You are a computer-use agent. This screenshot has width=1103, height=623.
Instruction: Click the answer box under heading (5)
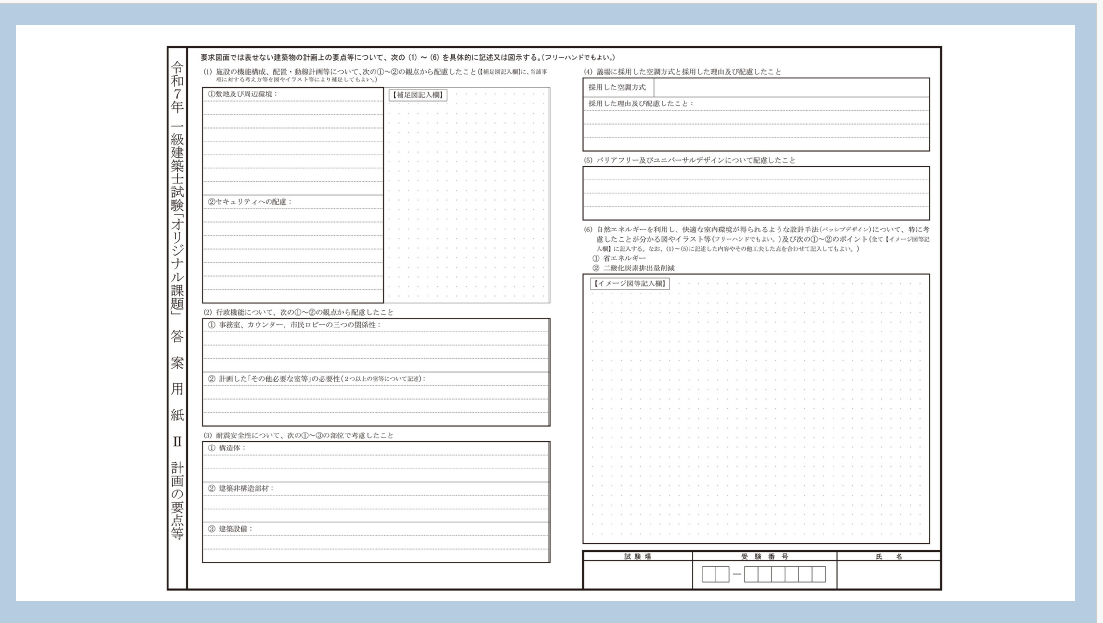(x=756, y=193)
